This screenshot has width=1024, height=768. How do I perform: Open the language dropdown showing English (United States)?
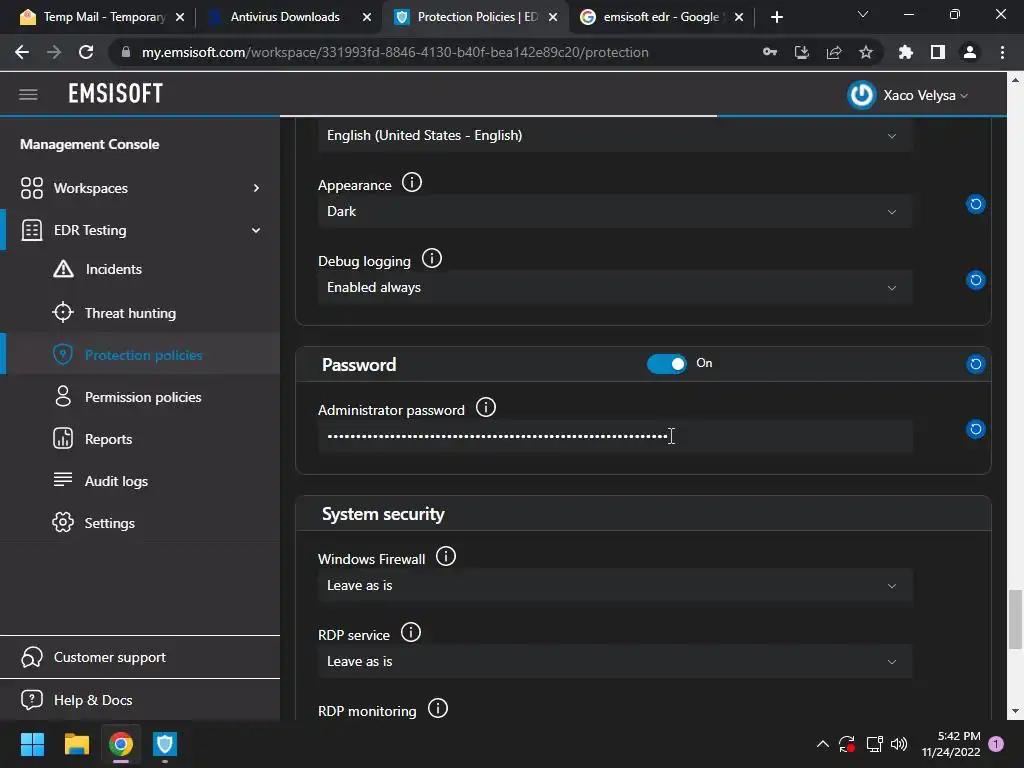pyautogui.click(x=615, y=135)
